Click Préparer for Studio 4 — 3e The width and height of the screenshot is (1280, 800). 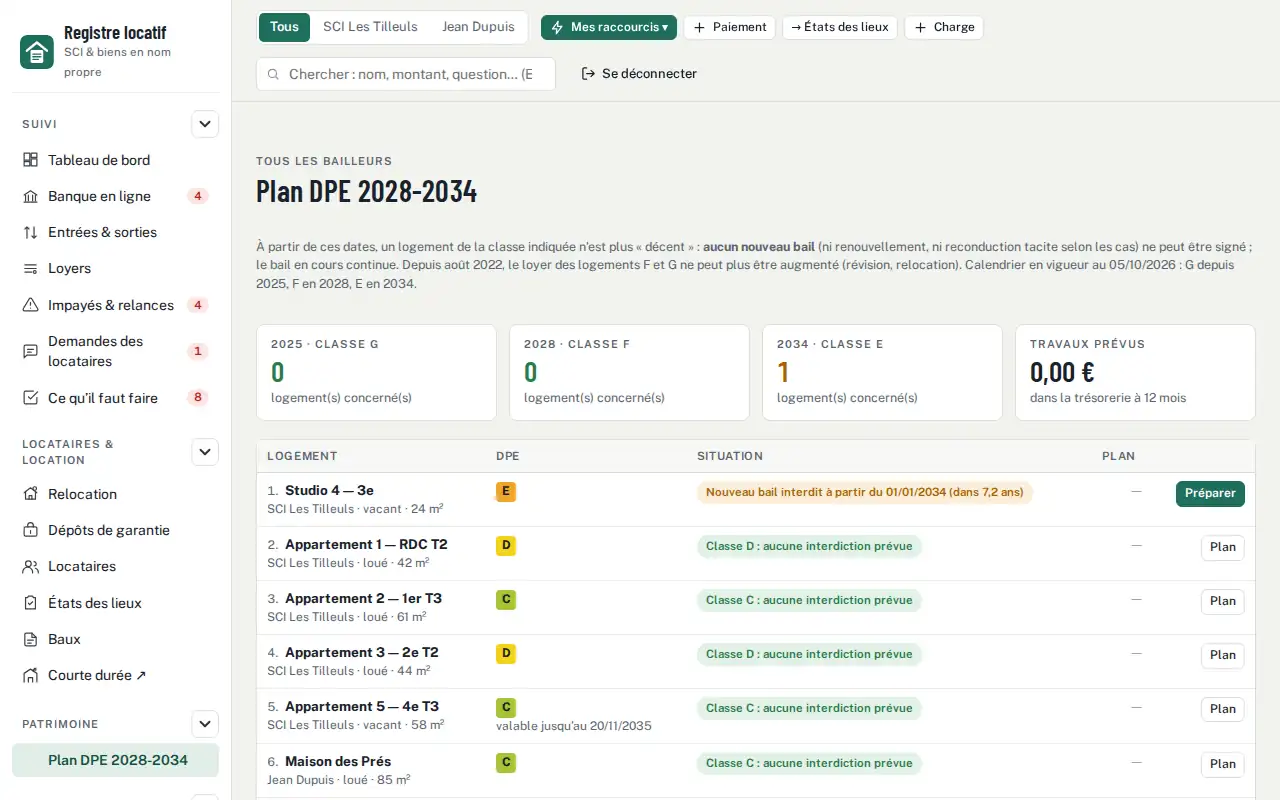(x=1210, y=493)
